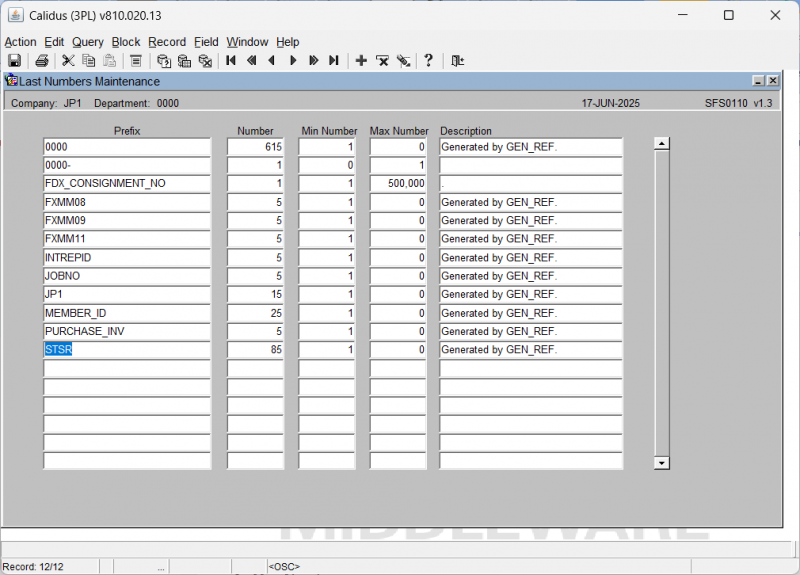
Task: Click the Description field of STSR row
Action: pyautogui.click(x=531, y=349)
